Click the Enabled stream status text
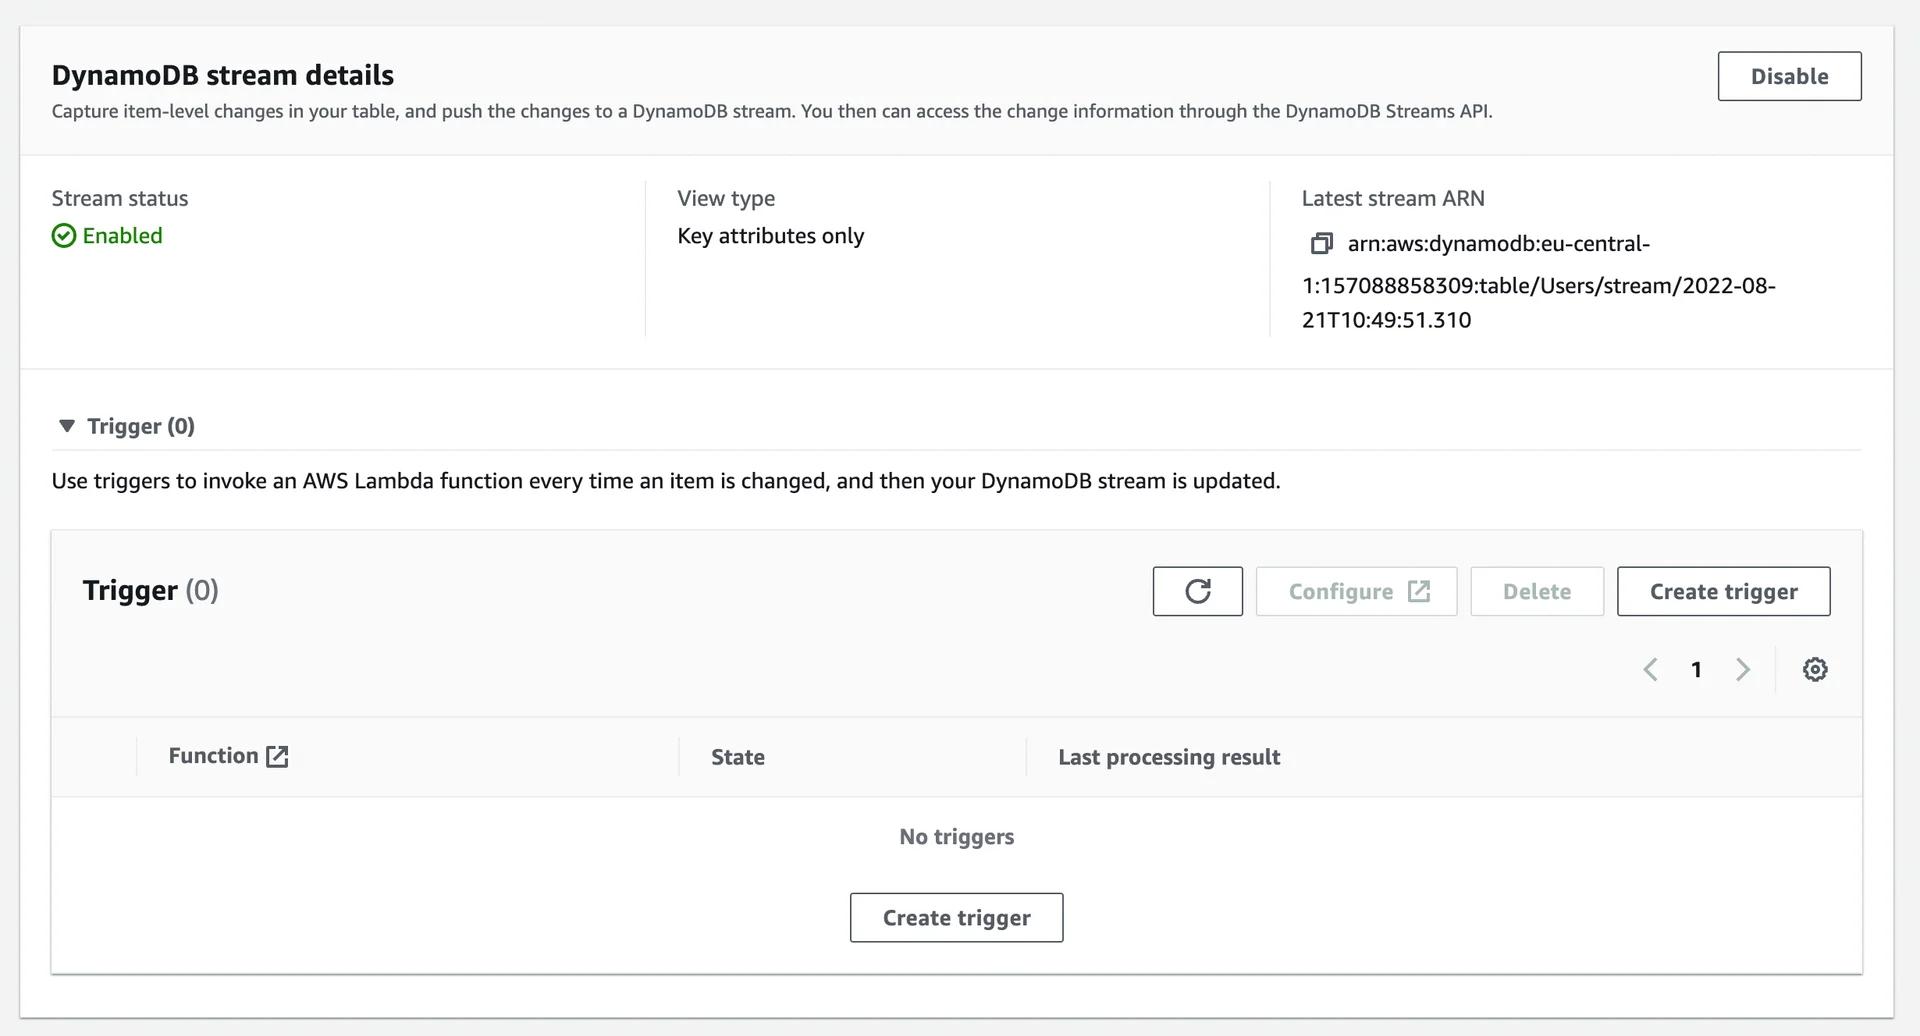 [122, 236]
